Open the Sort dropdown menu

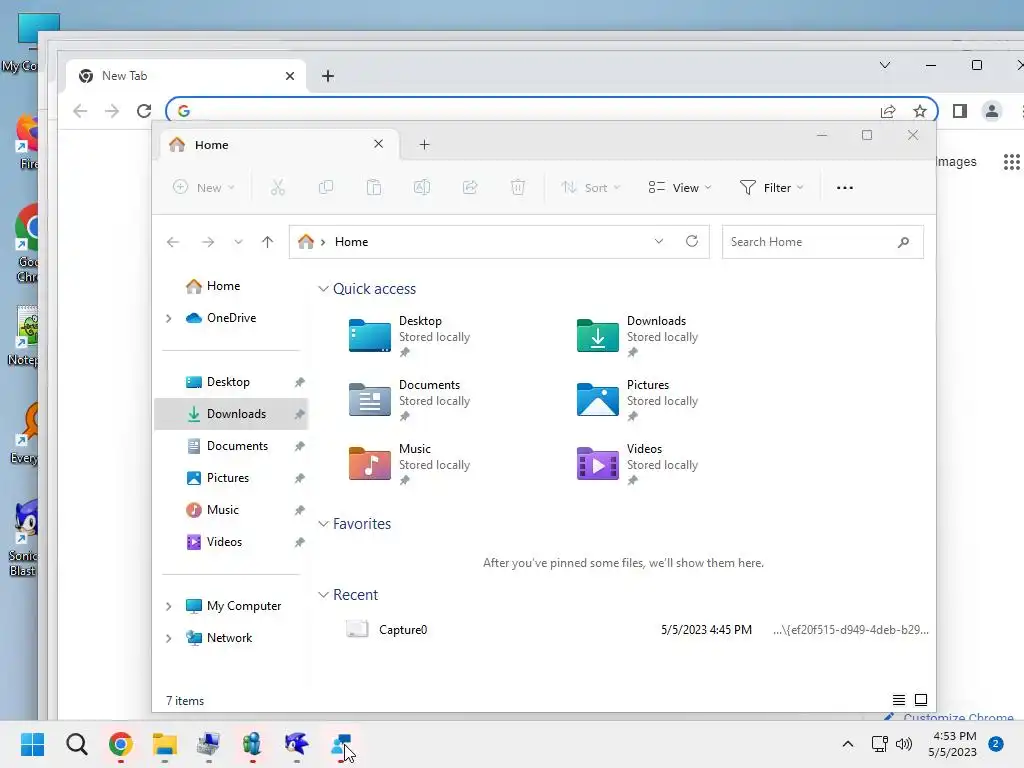pos(590,188)
